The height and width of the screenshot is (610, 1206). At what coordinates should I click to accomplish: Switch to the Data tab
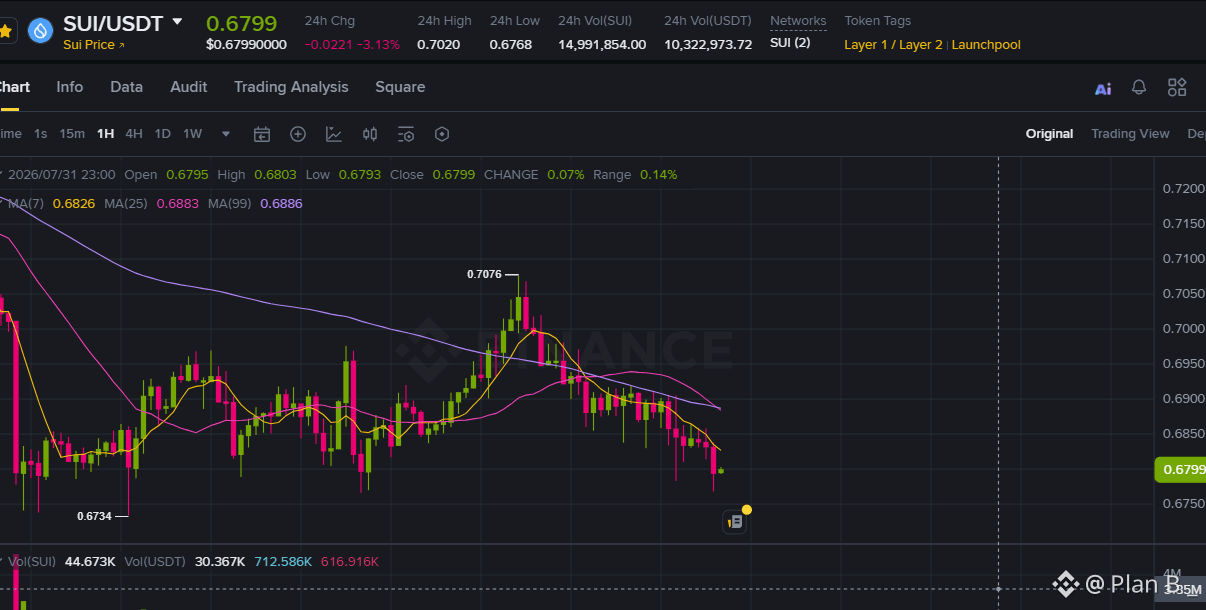127,87
